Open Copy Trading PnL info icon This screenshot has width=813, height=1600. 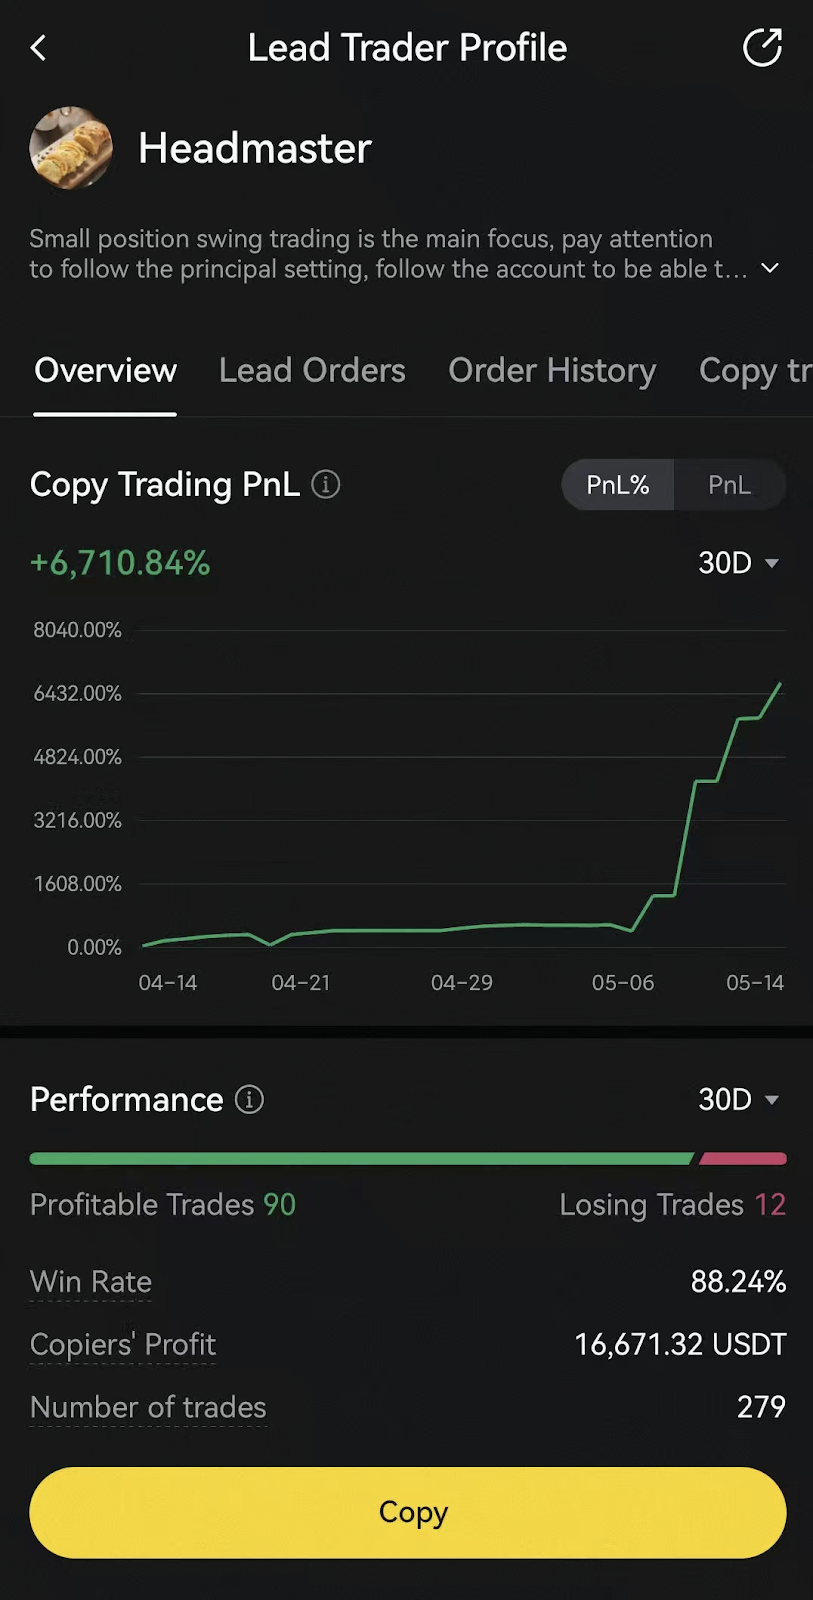[x=326, y=485]
